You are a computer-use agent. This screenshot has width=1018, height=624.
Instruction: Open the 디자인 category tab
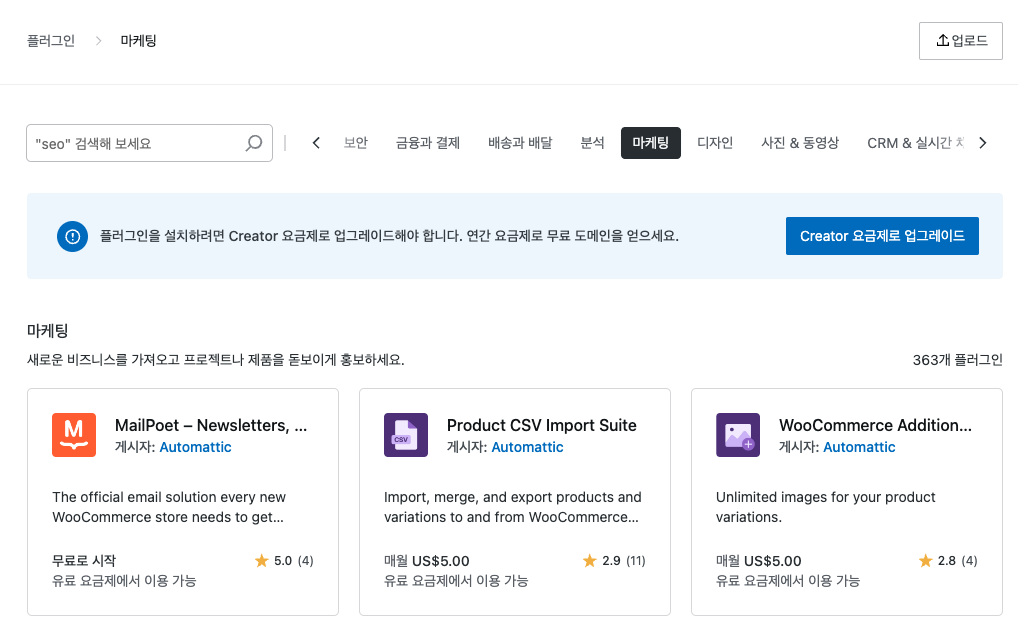tap(715, 143)
